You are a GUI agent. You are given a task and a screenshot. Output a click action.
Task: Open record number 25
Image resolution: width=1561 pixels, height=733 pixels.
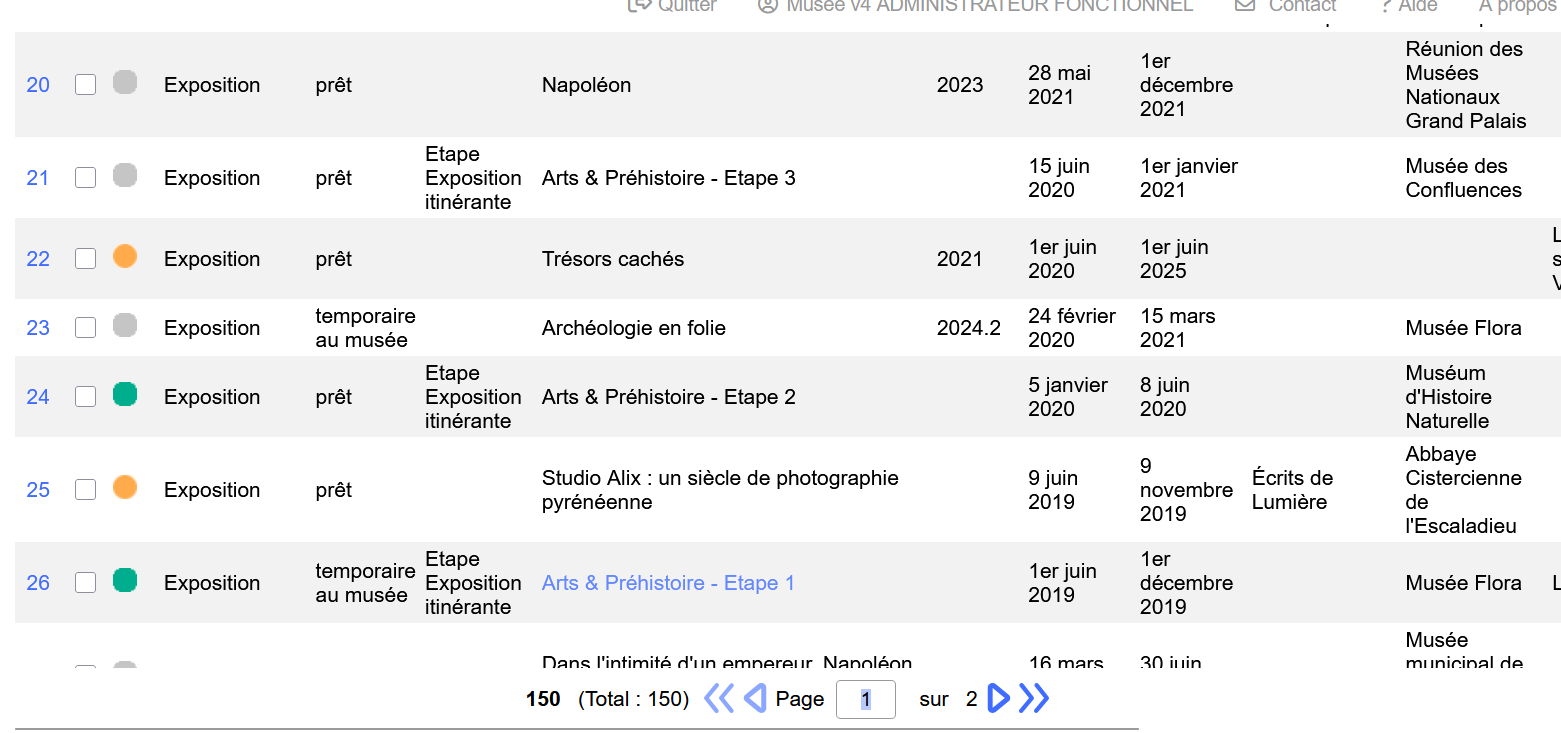[38, 490]
